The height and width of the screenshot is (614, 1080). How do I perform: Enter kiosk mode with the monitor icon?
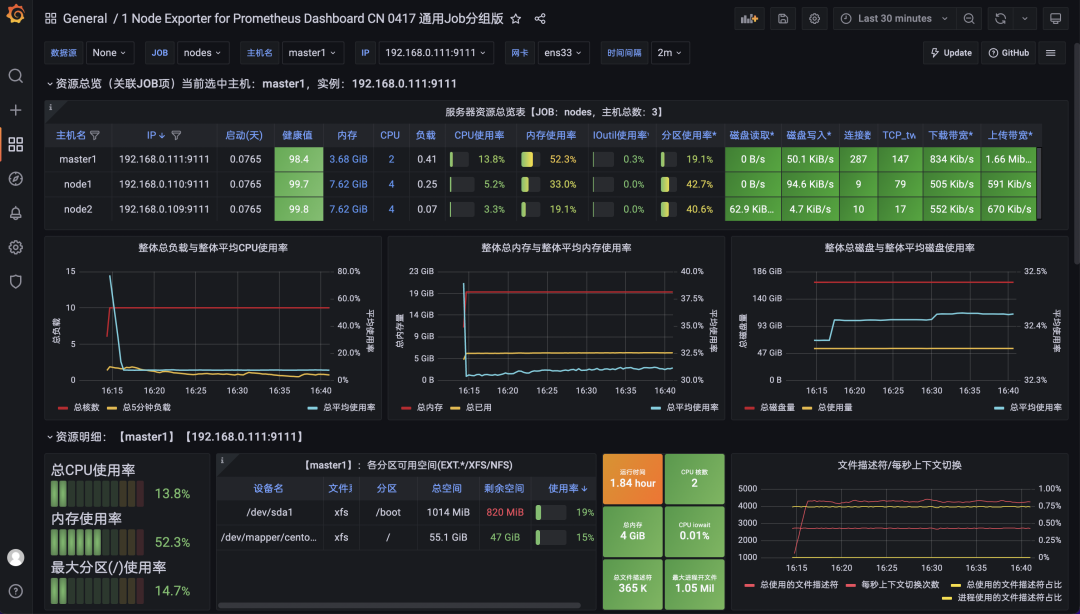coord(1055,17)
